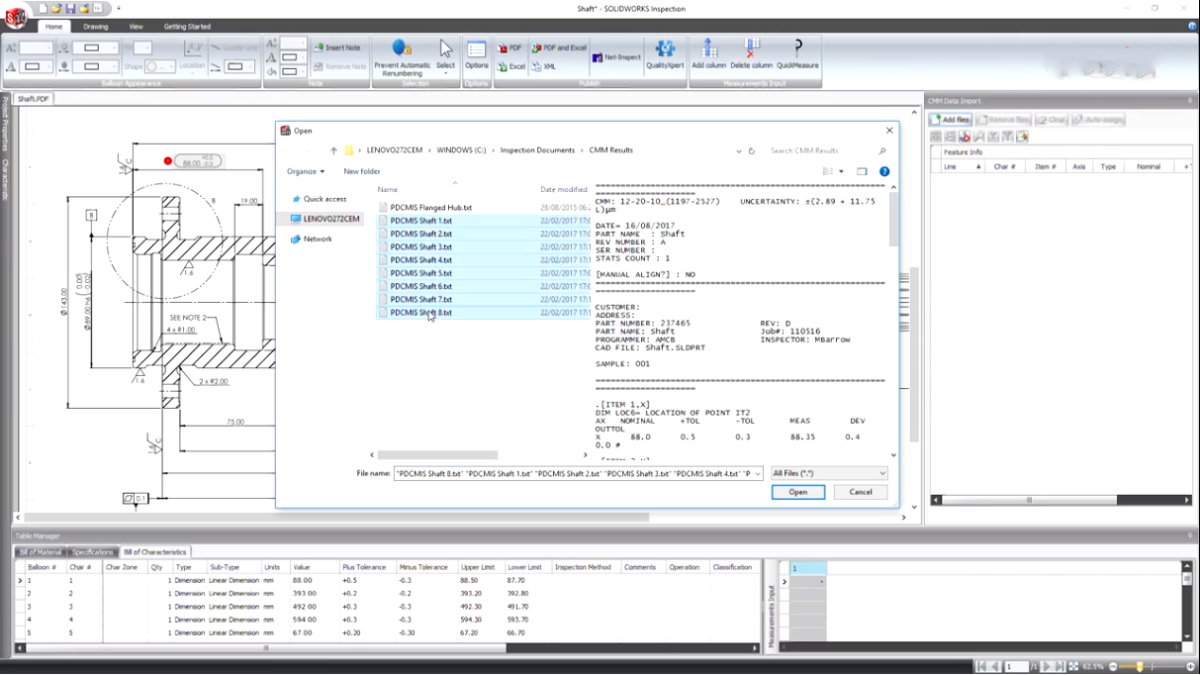Expand the view options dropdown in Open dialog
Viewport: 1200px width, 675px height.
pos(841,171)
